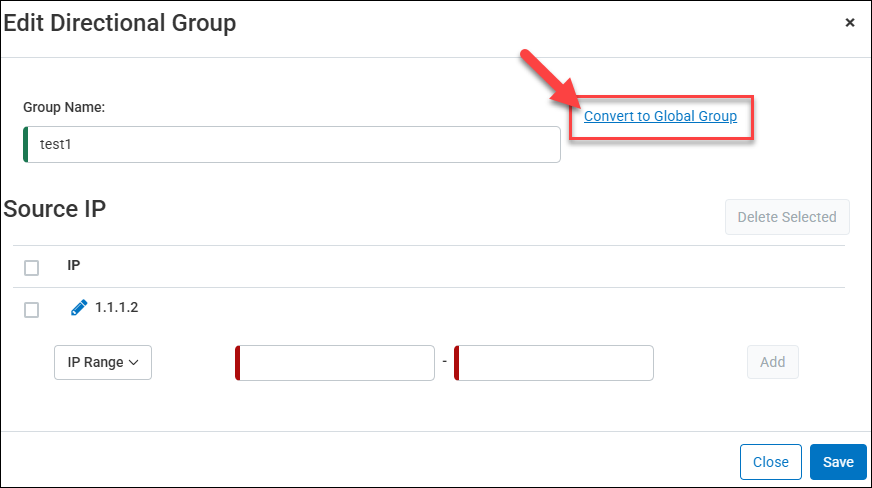Click the dash between the range fields

[x=444, y=360]
